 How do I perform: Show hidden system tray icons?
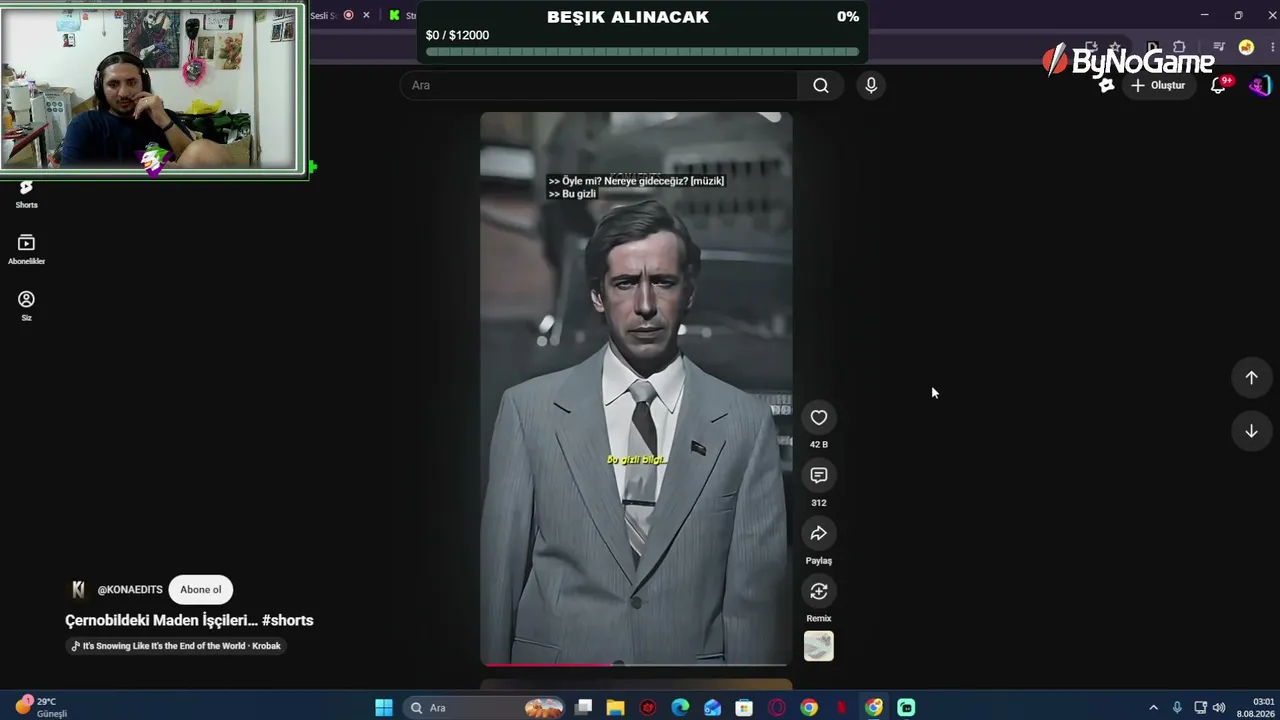click(1153, 708)
